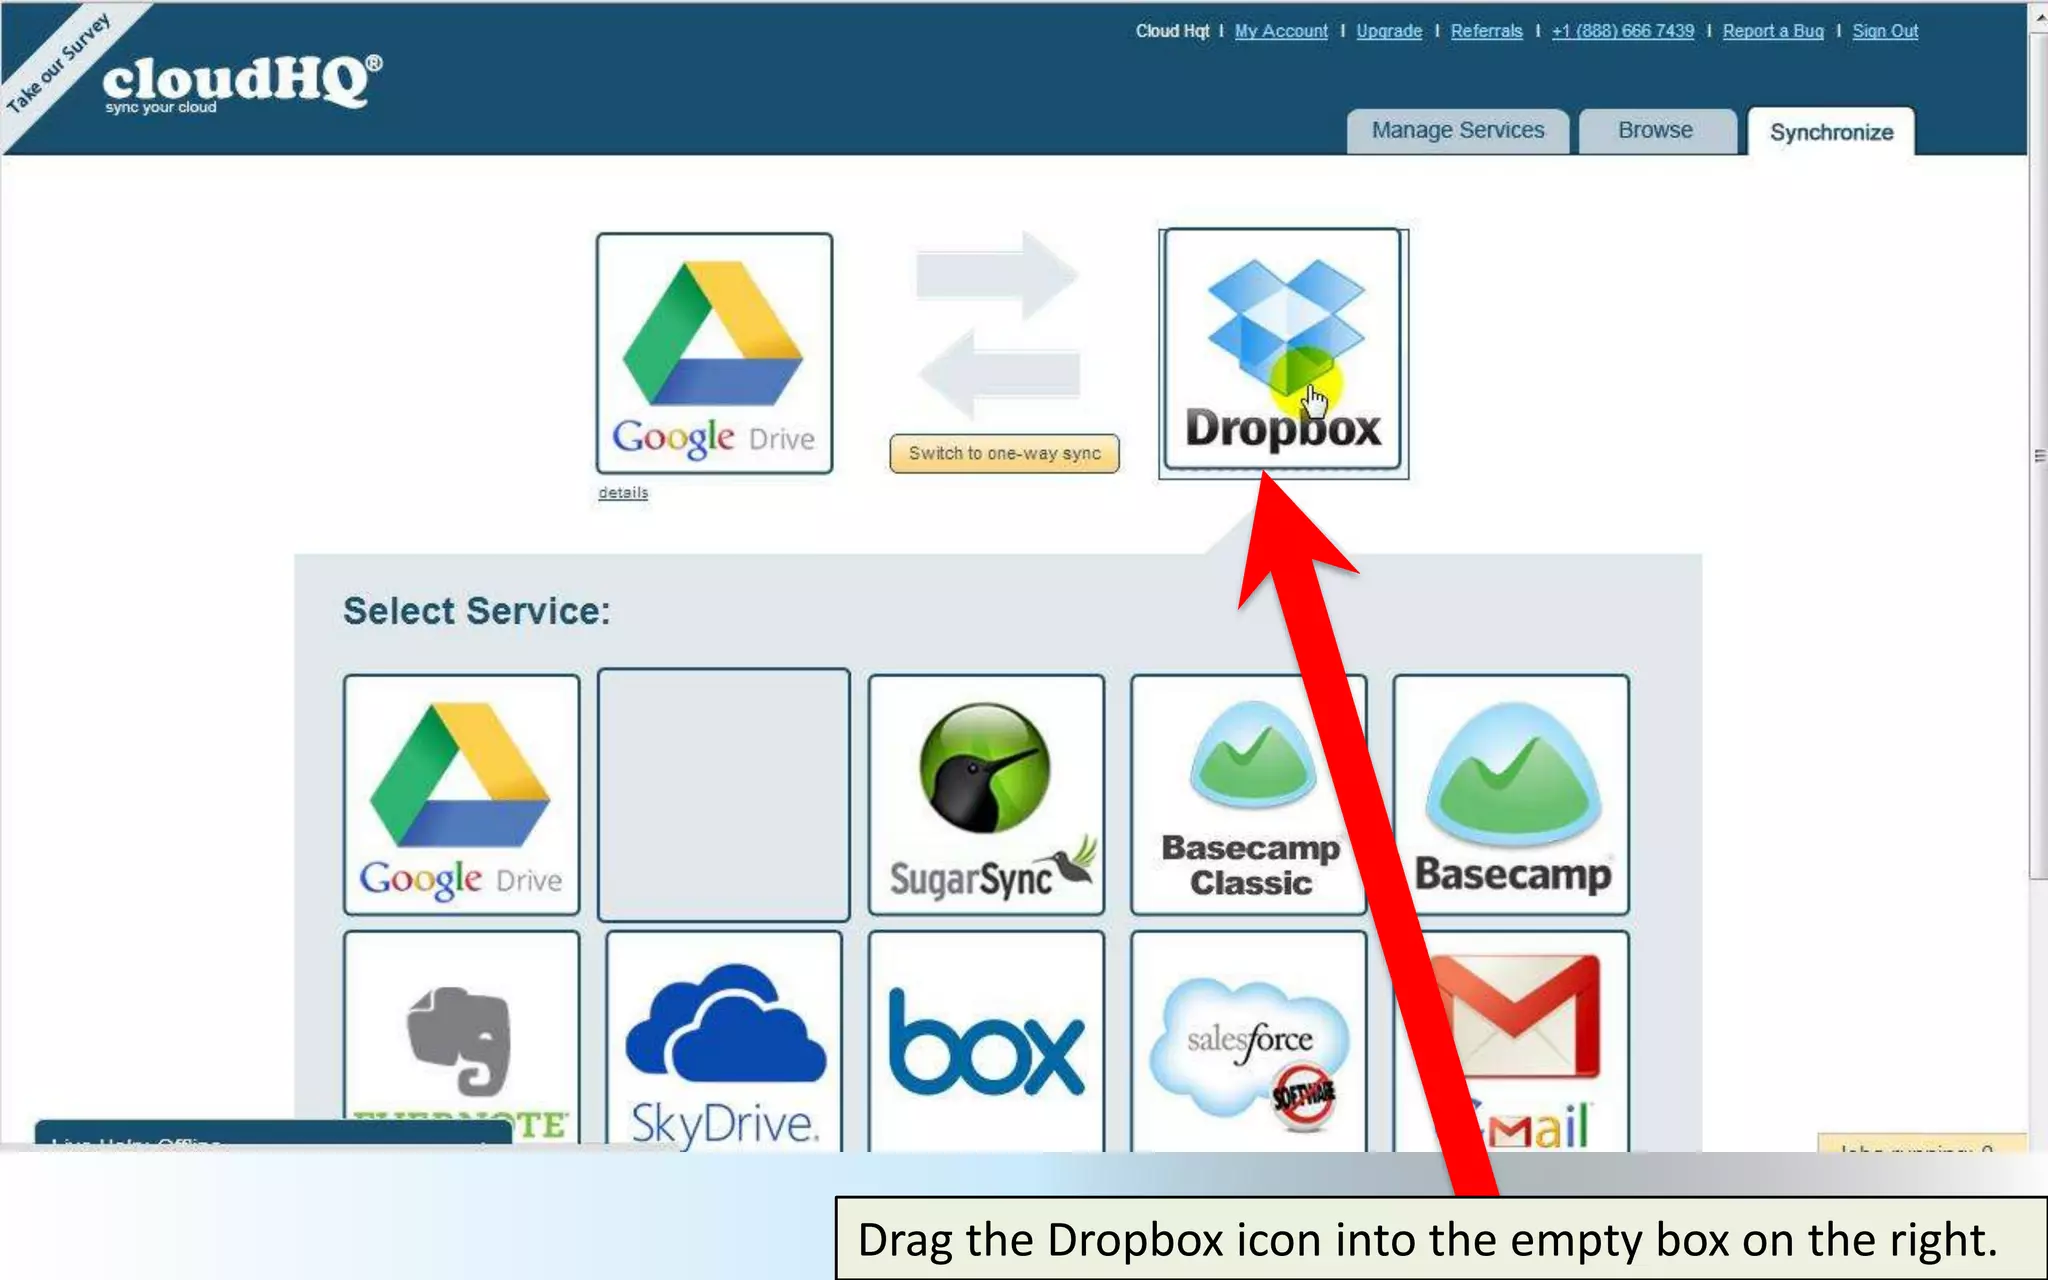This screenshot has width=2048, height=1280.
Task: Click the Sign Out link
Action: (x=1885, y=31)
